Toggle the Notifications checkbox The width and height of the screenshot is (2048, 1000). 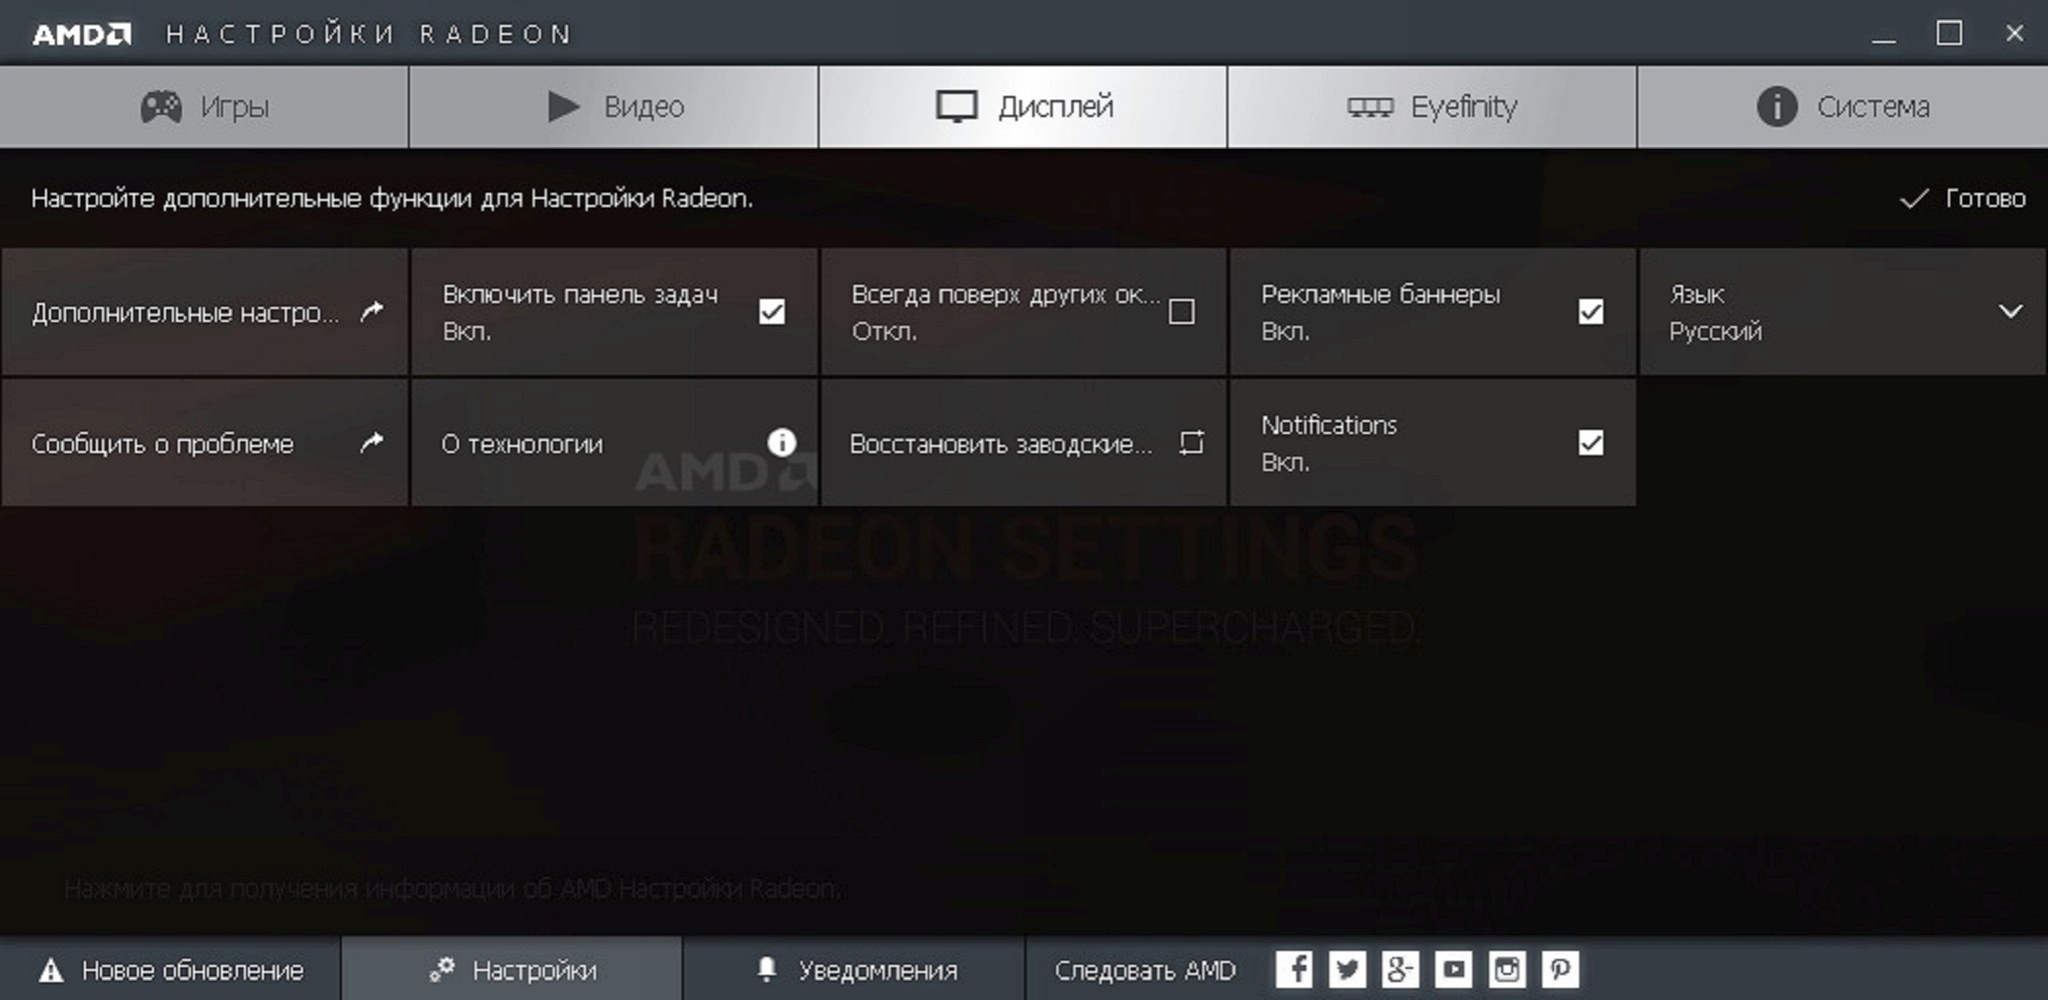(x=1591, y=442)
